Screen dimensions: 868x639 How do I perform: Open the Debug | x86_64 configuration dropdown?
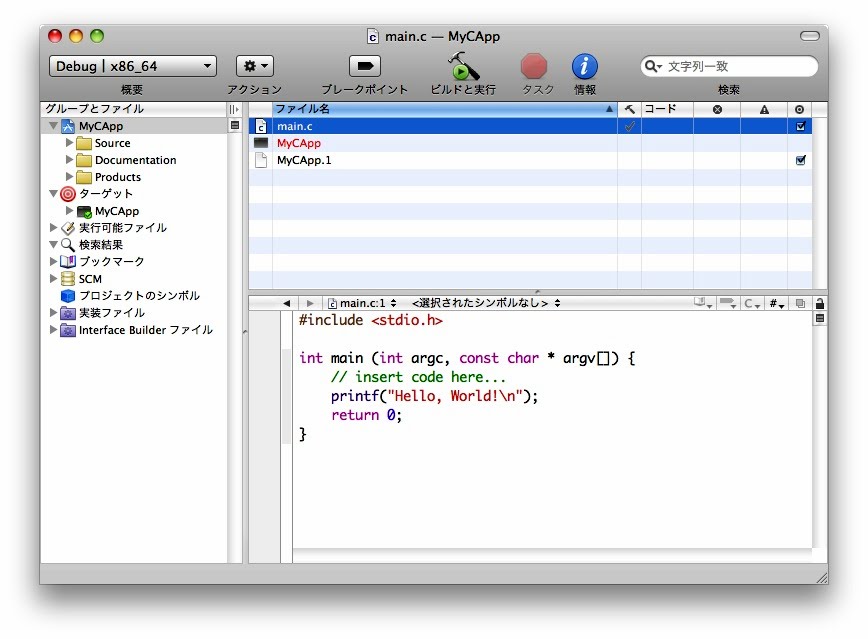[x=132, y=66]
